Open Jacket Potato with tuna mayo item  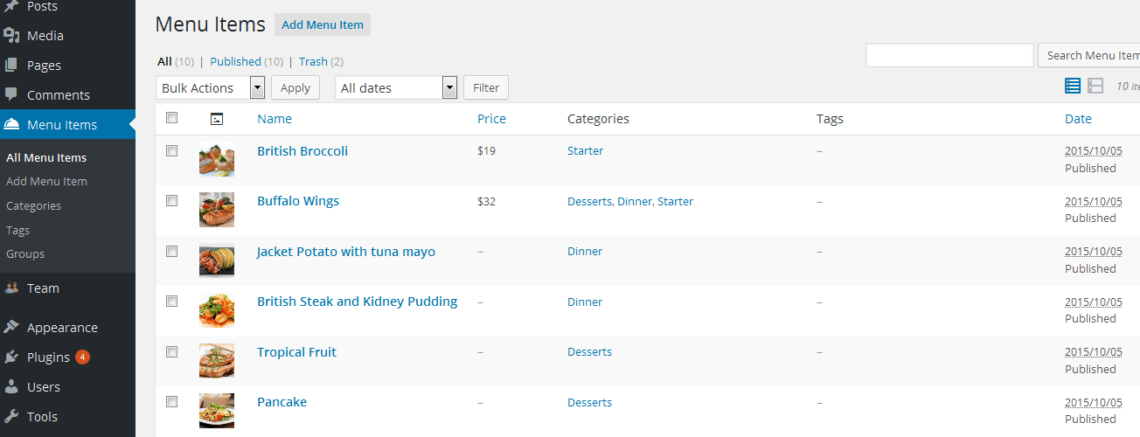[346, 252]
